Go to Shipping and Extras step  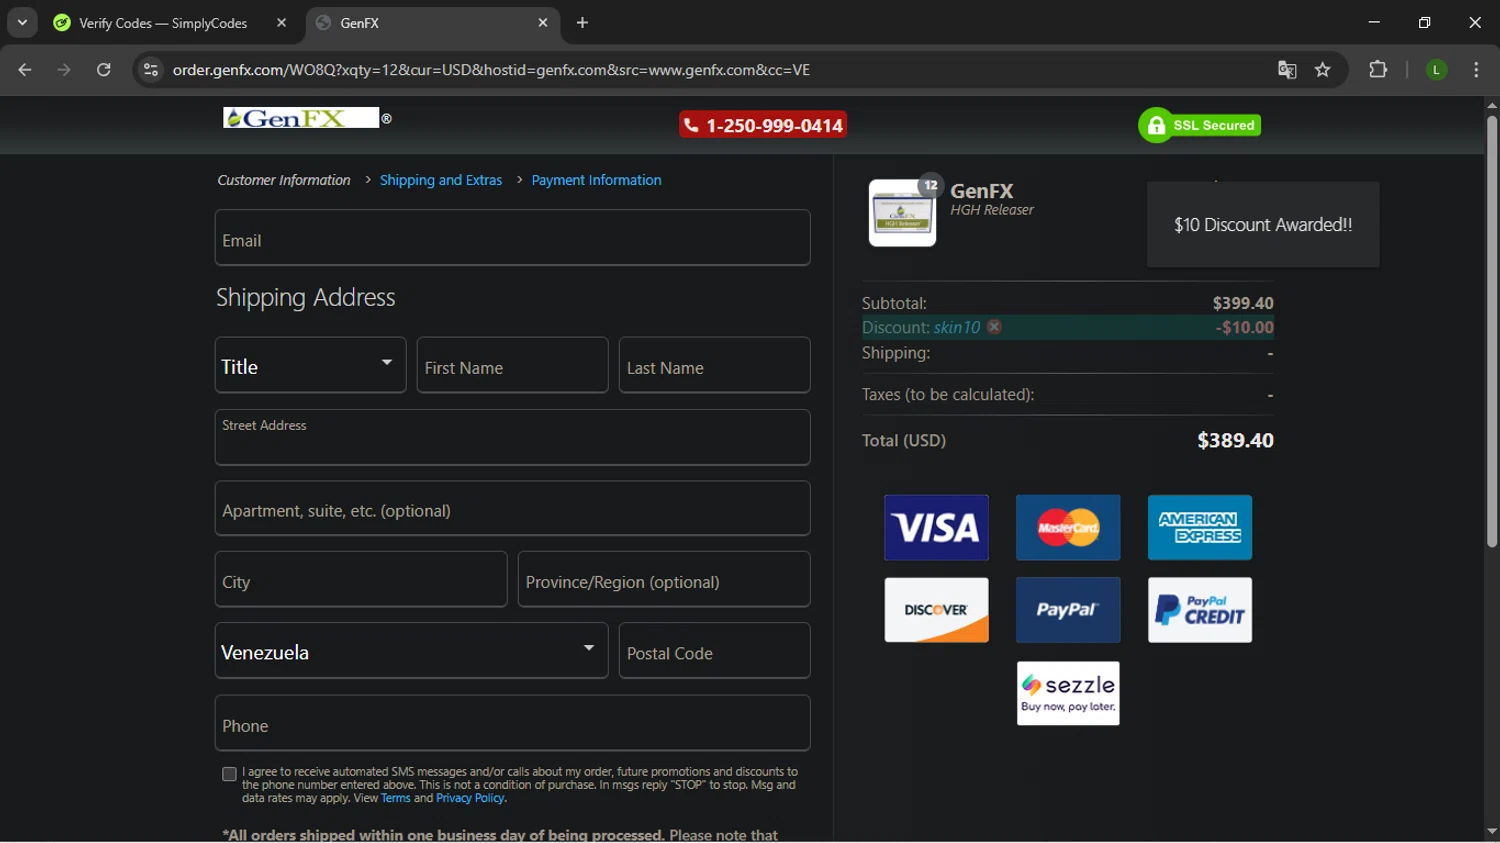coord(441,180)
